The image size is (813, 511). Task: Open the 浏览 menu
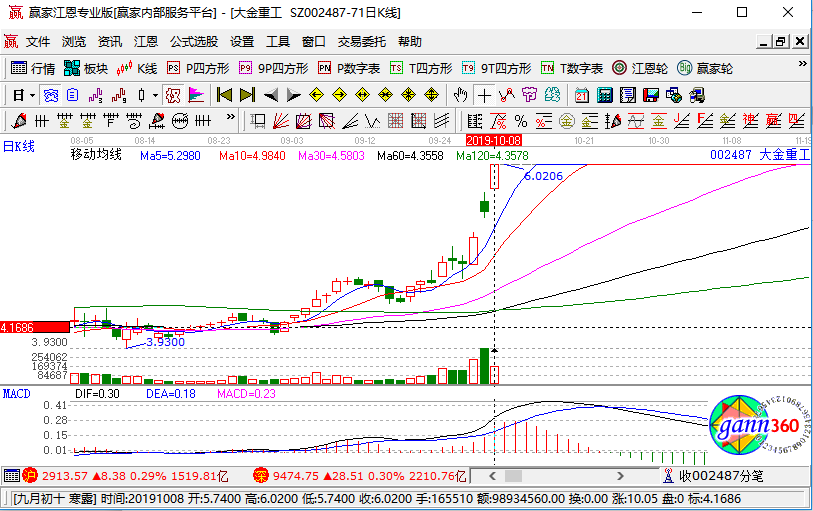pyautogui.click(x=74, y=41)
